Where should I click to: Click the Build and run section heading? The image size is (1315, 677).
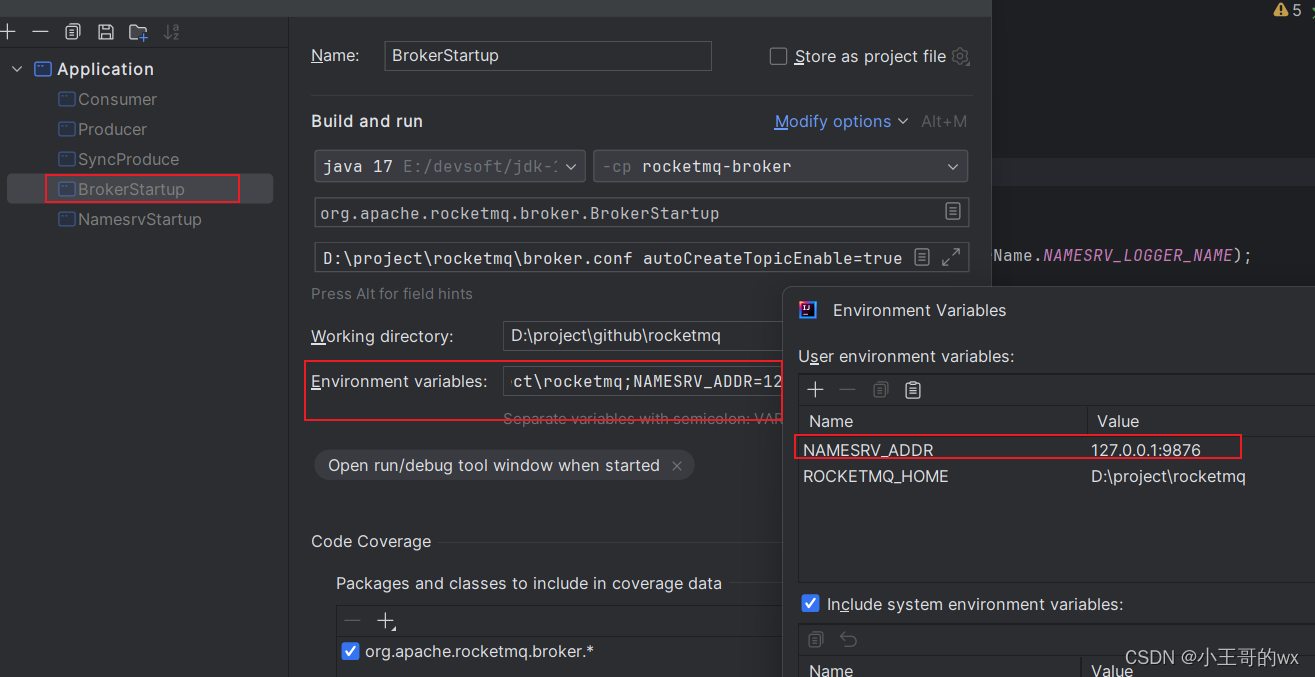tap(367, 121)
